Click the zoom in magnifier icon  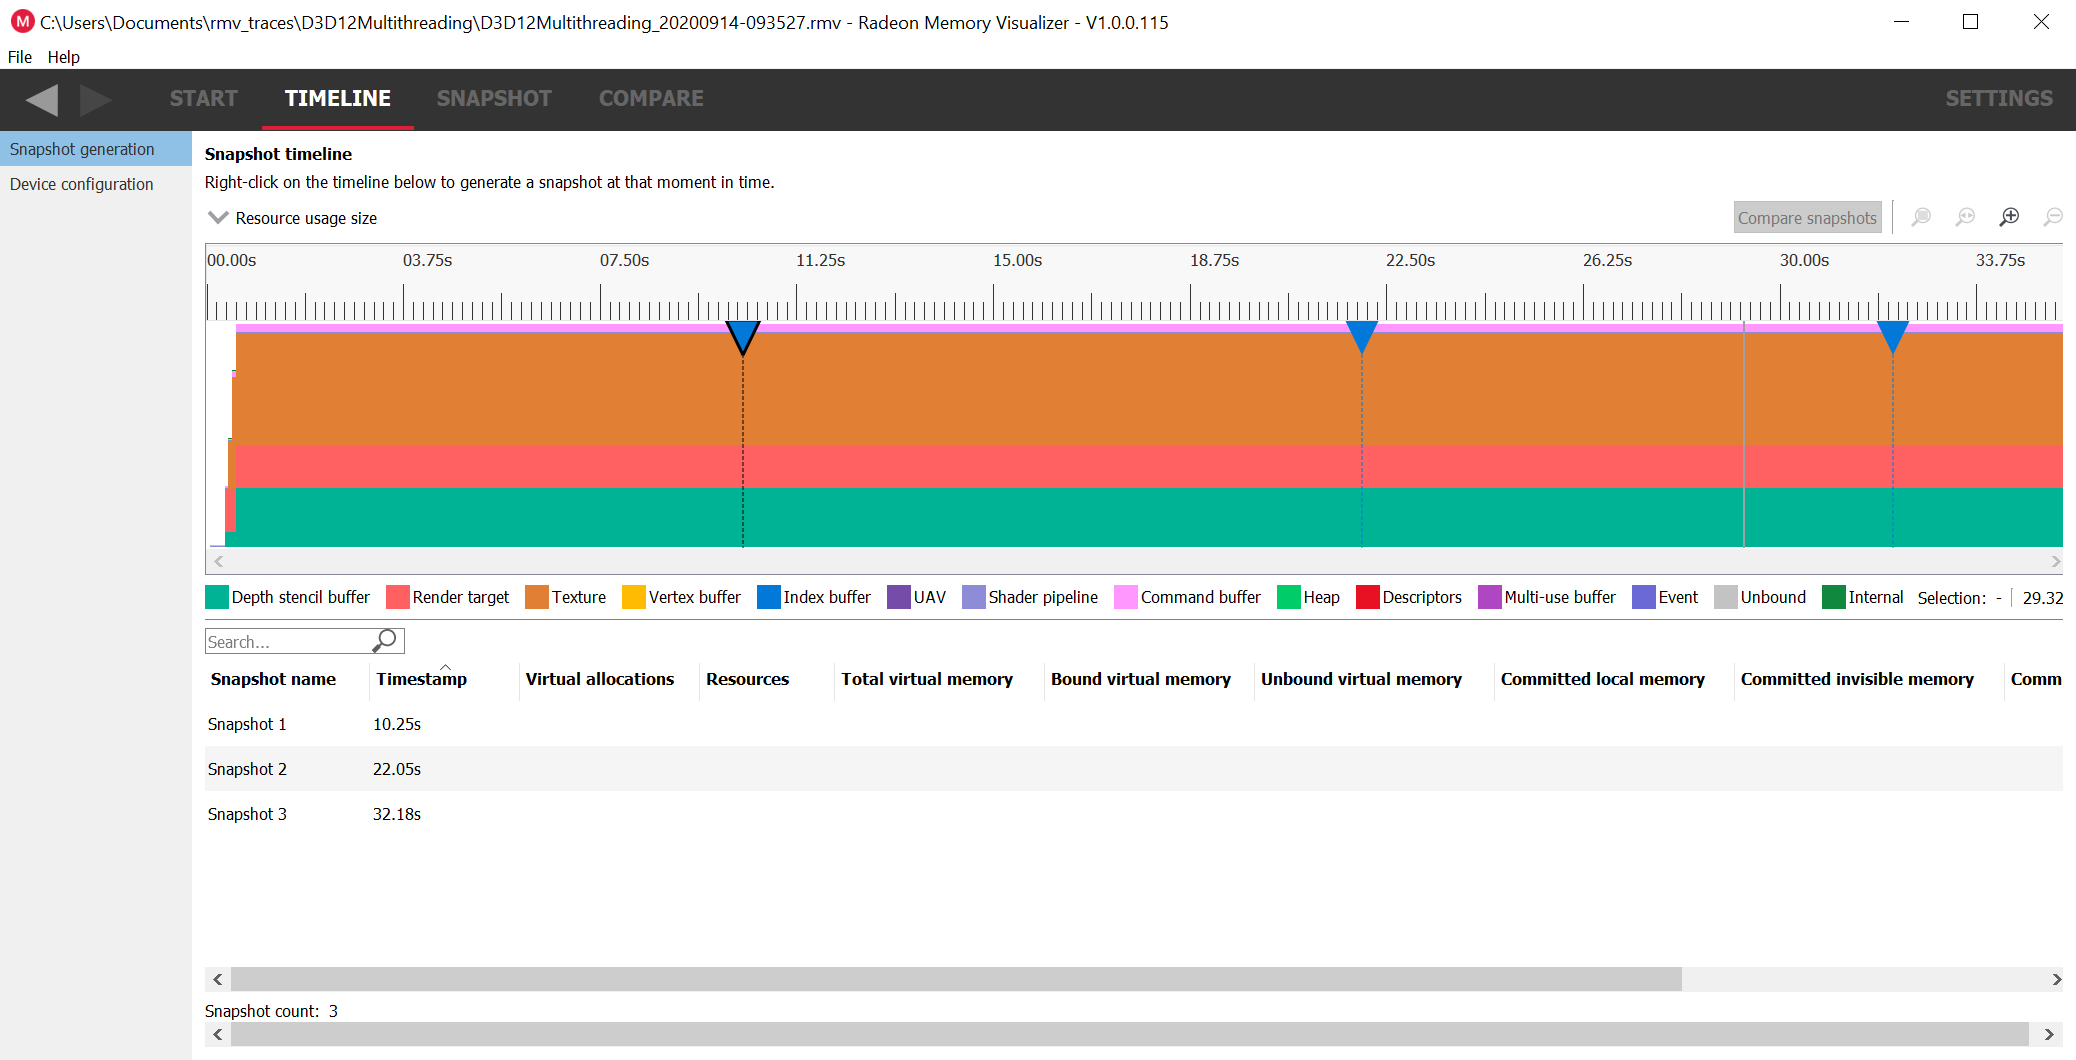2009,217
